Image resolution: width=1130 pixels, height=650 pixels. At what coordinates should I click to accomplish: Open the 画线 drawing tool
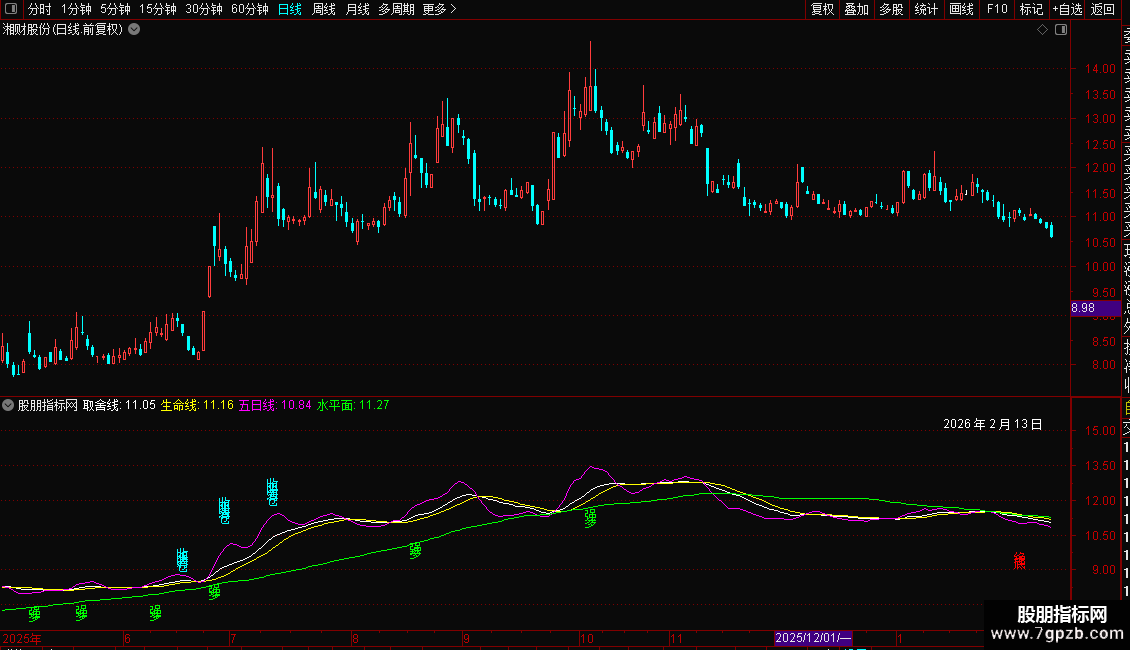point(961,10)
